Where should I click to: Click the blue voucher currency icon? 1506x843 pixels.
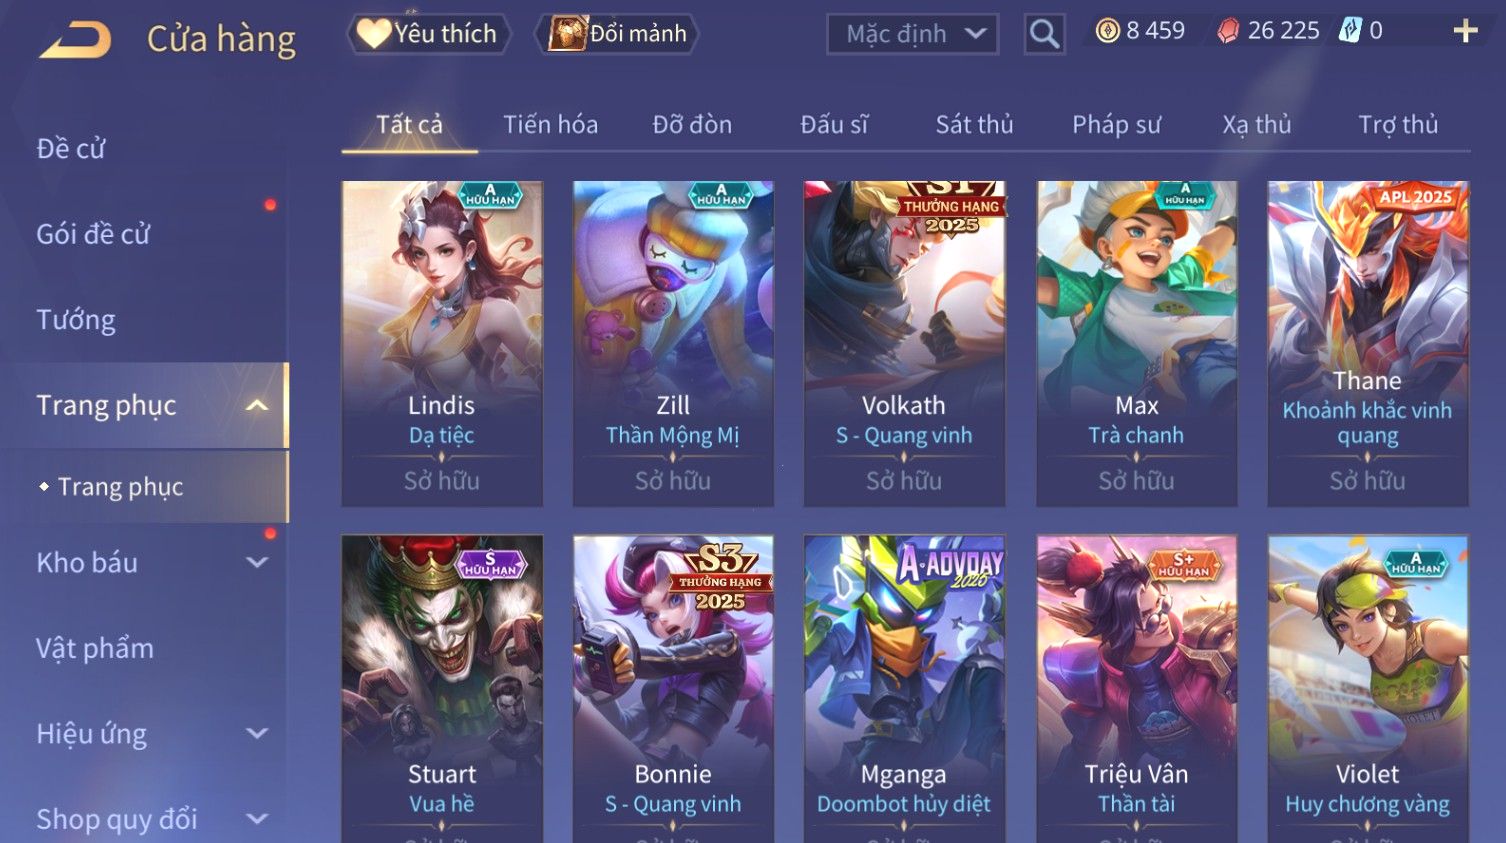point(1350,31)
